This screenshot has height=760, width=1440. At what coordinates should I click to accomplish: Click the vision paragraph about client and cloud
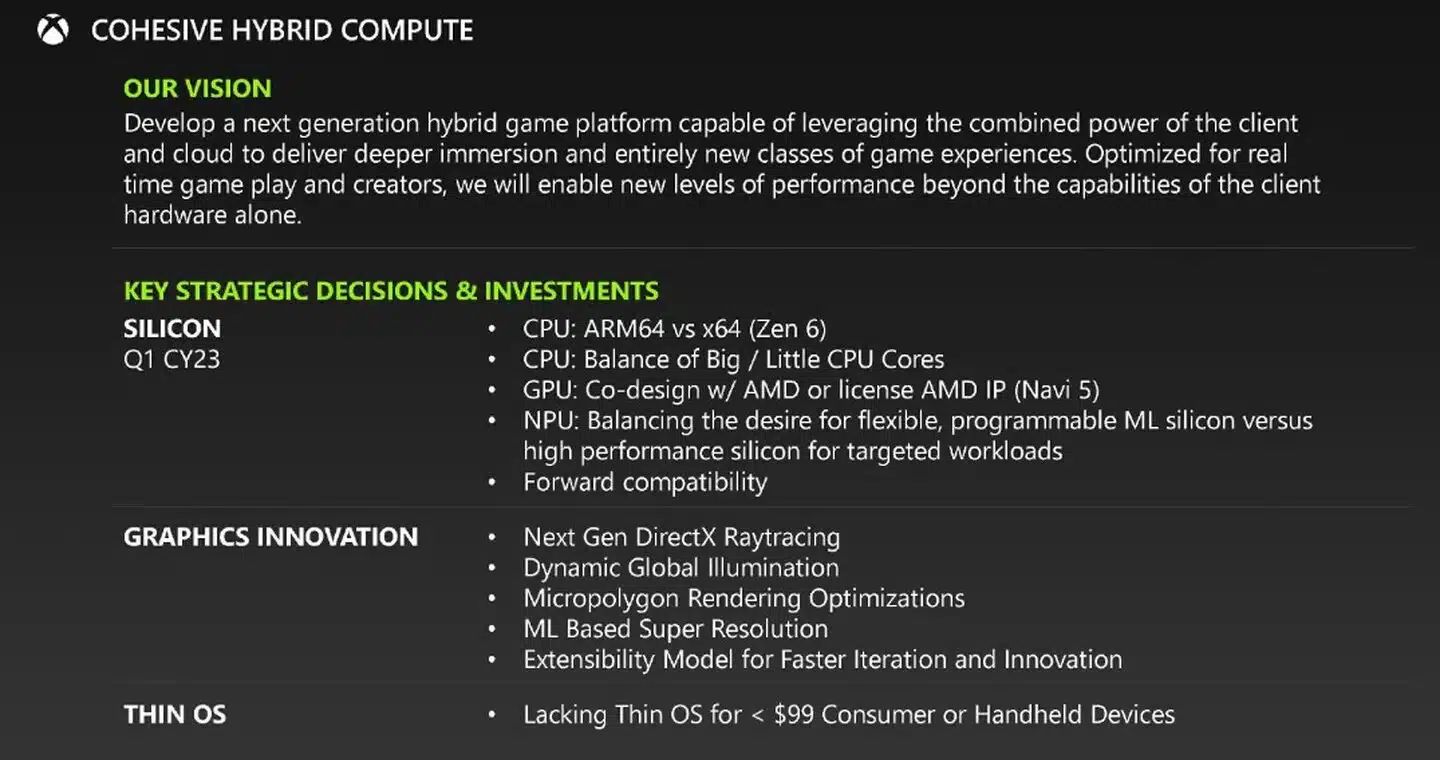pyautogui.click(x=722, y=170)
